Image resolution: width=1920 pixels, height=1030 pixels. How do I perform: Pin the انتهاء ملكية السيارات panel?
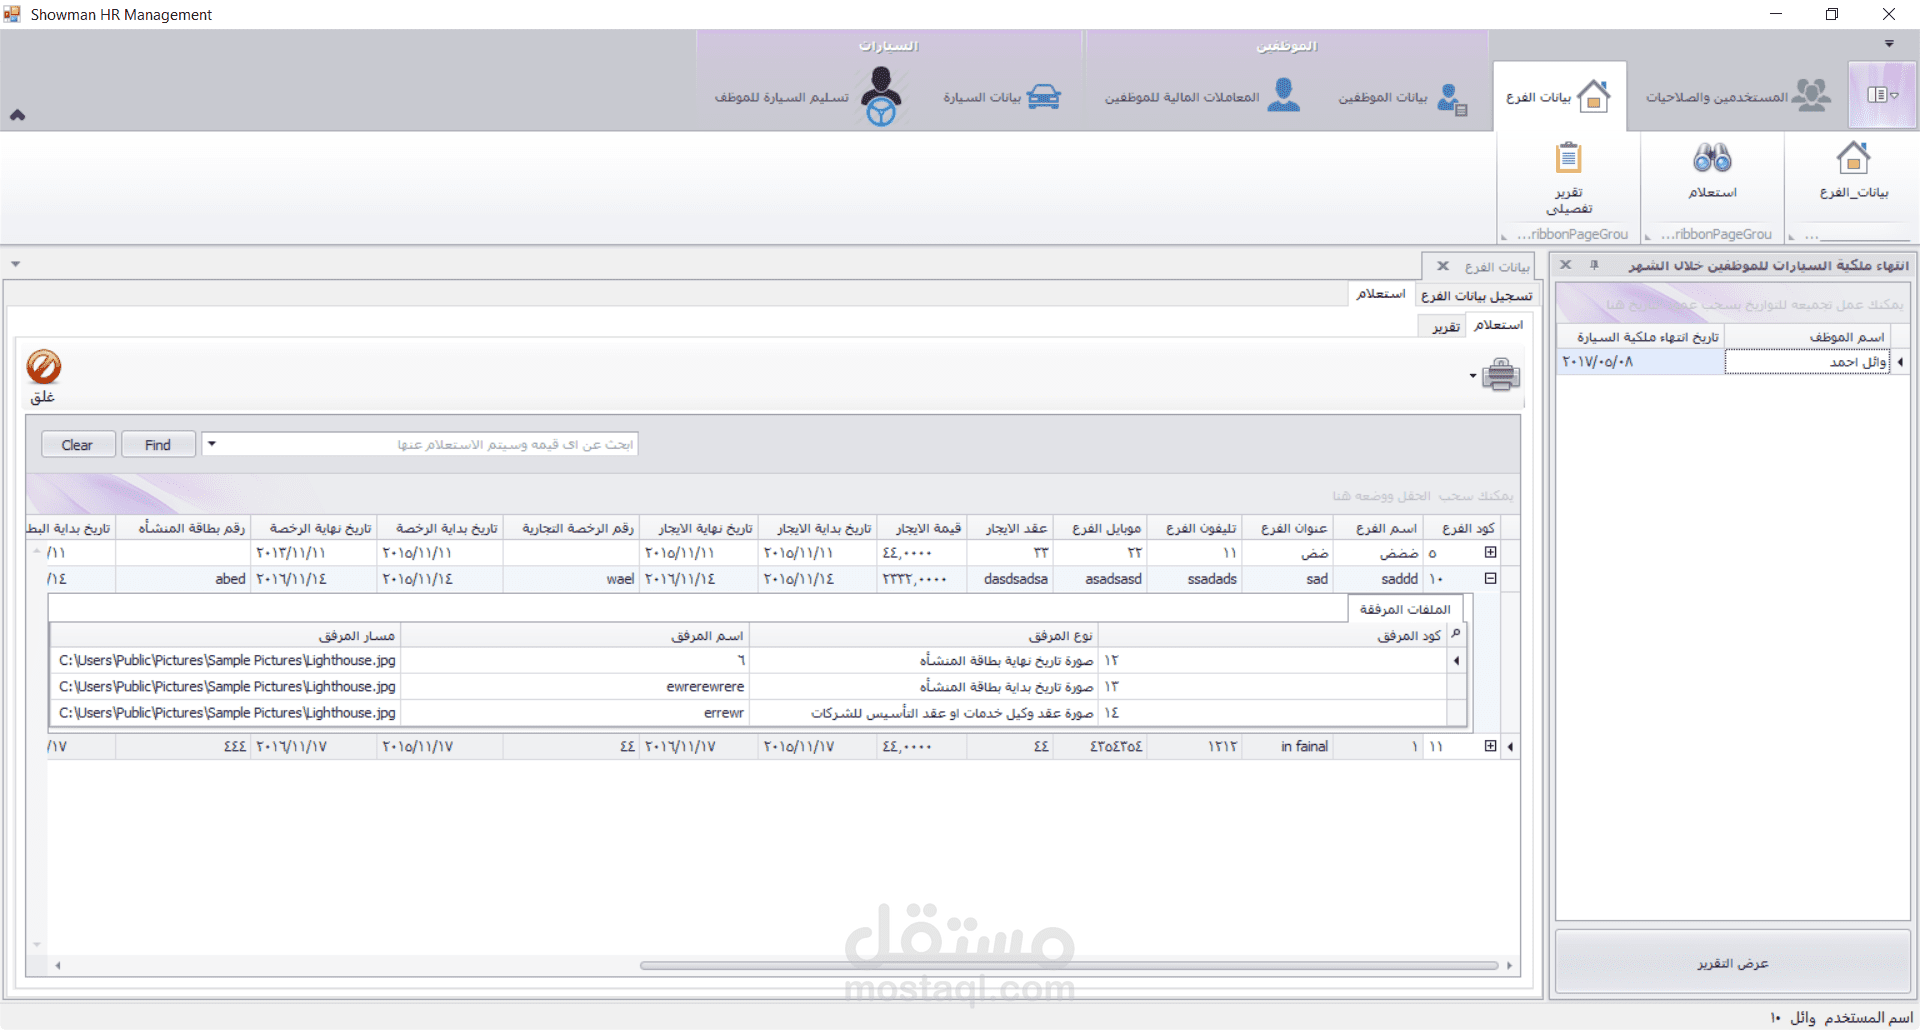[1594, 265]
